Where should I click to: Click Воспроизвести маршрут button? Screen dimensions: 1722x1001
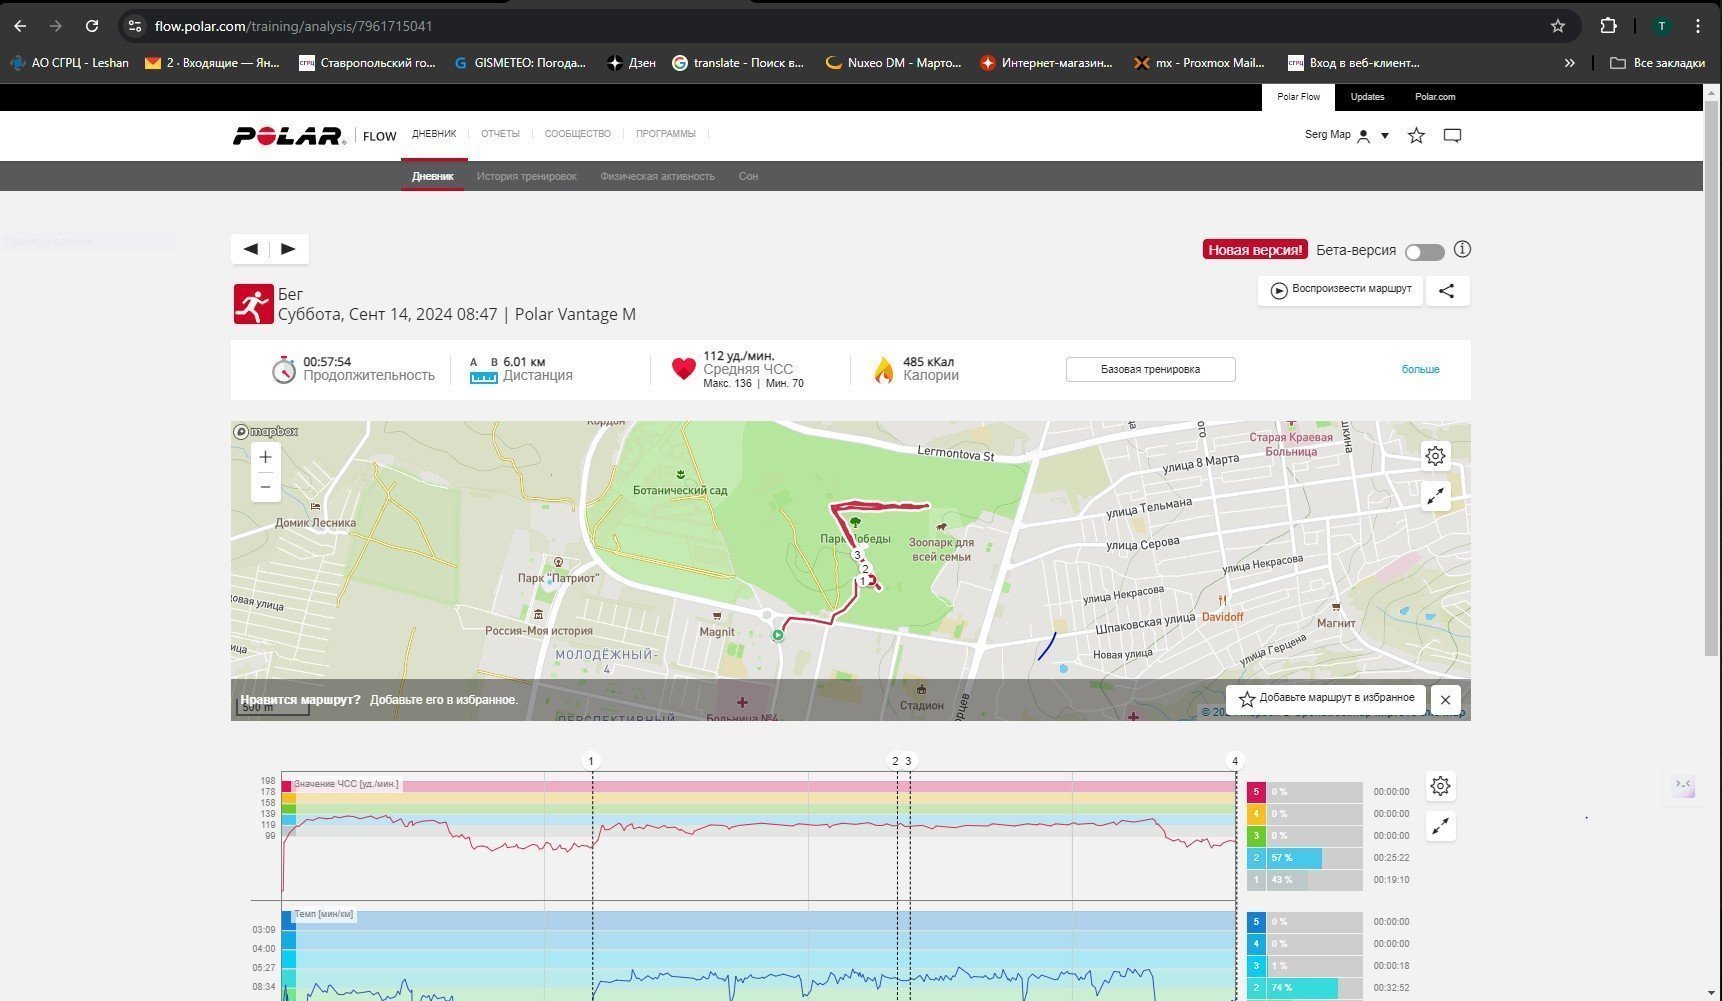pos(1340,290)
